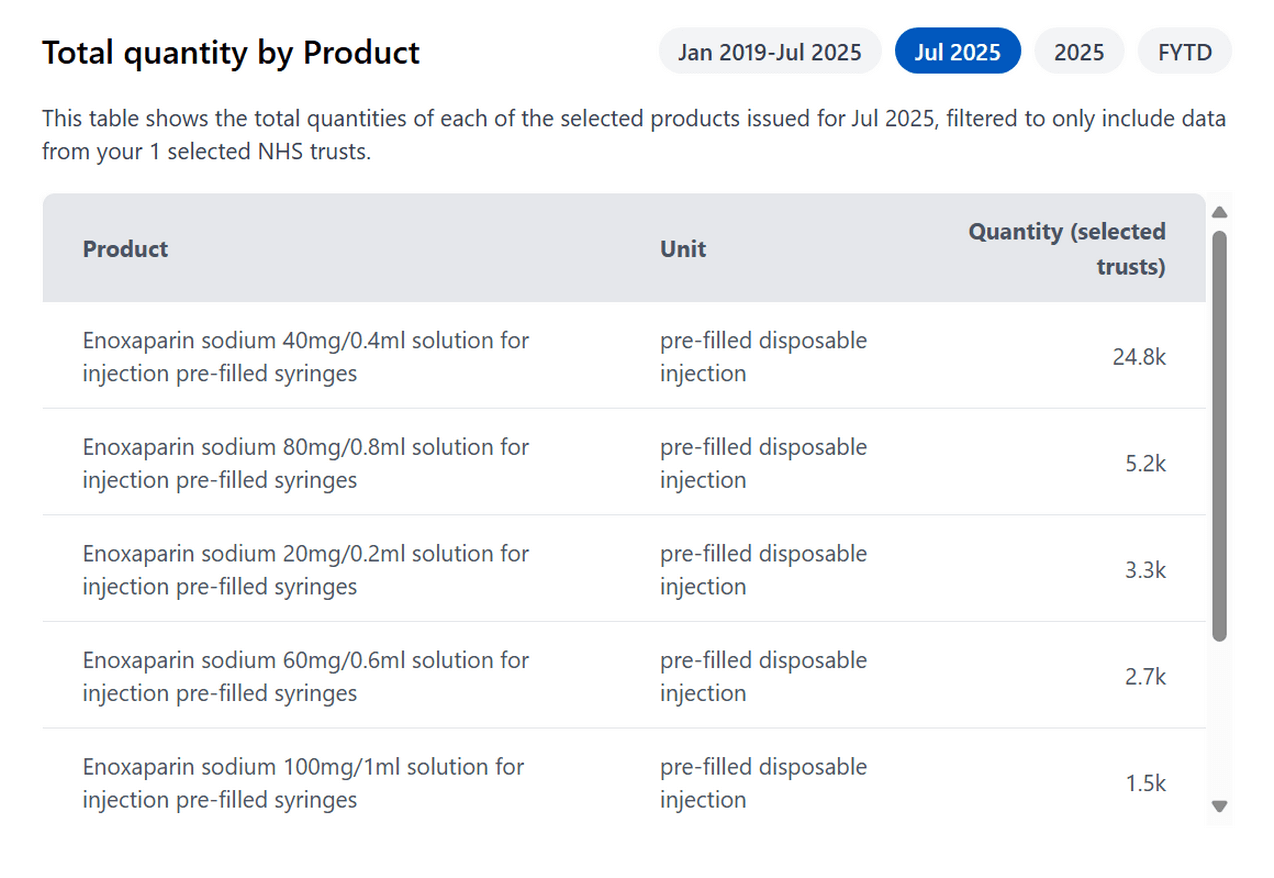The width and height of the screenshot is (1274, 878).
Task: Click the 1.5k quantity cell
Action: click(x=1146, y=783)
